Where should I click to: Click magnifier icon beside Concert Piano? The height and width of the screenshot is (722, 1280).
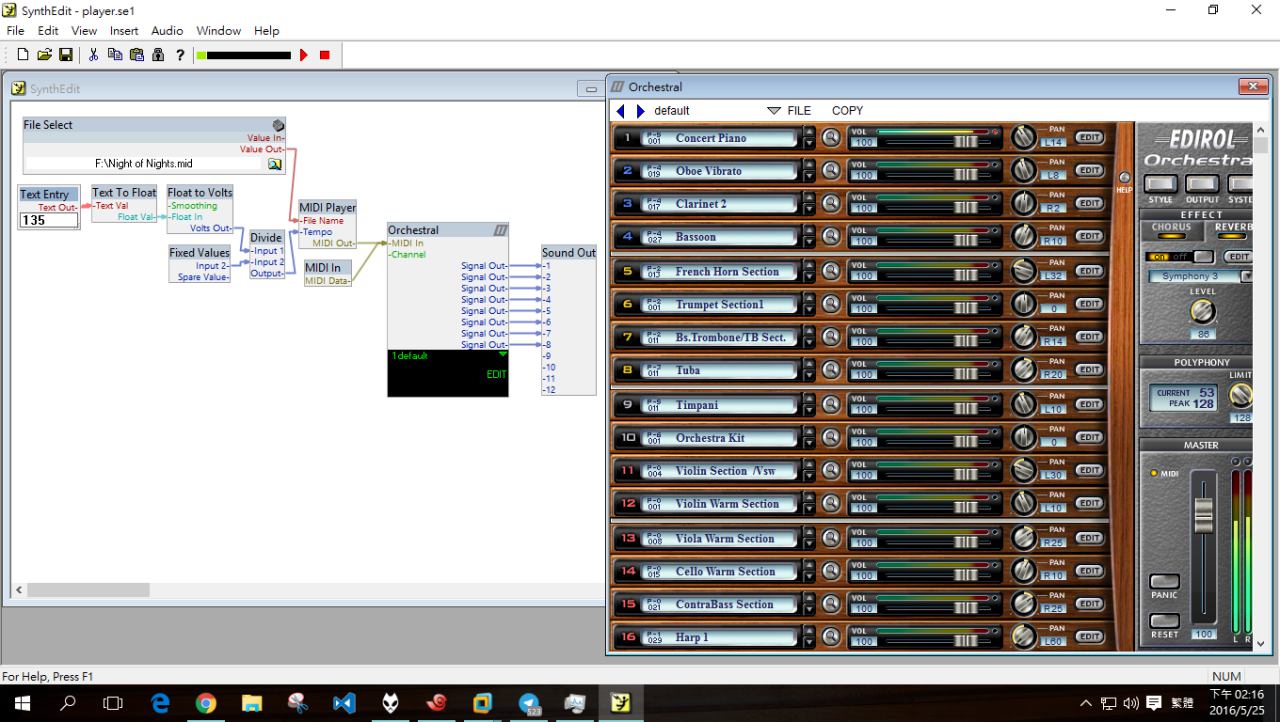click(x=831, y=138)
